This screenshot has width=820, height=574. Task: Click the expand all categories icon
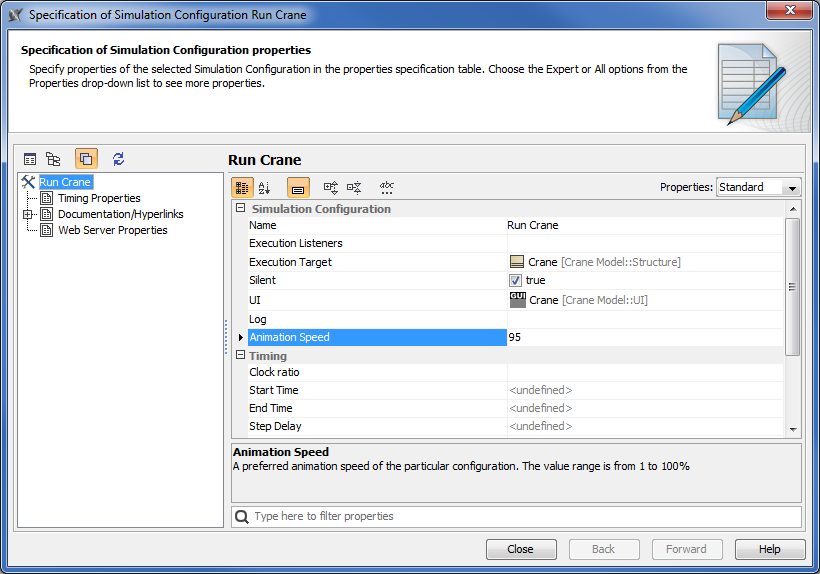[331, 188]
